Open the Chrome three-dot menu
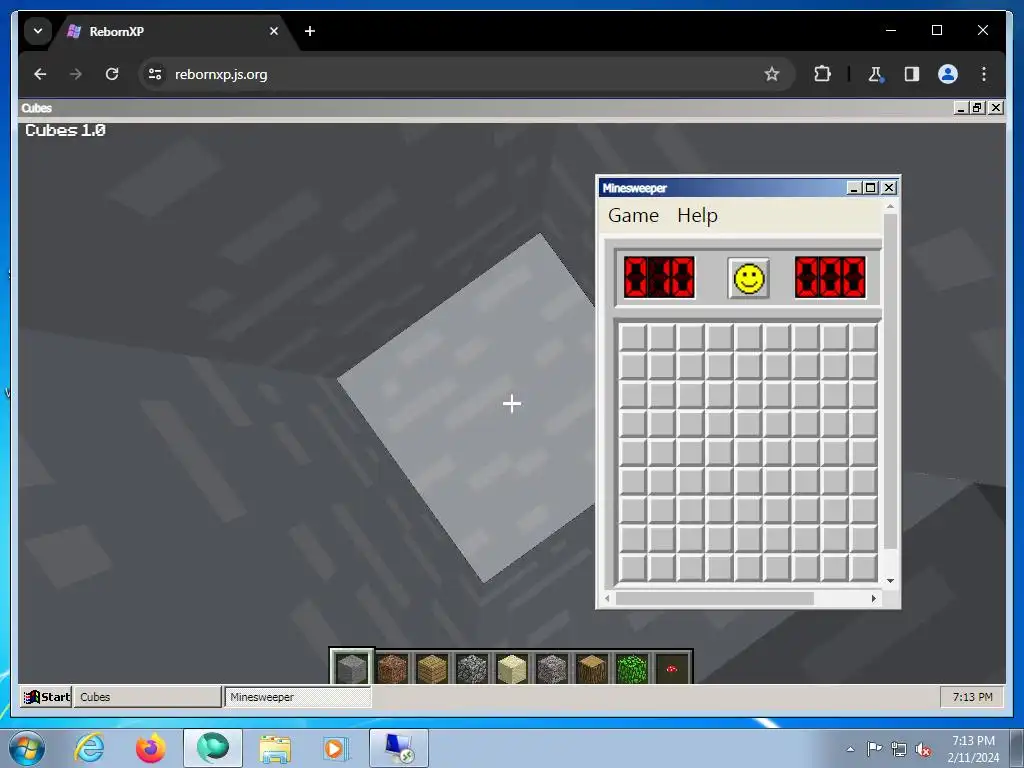 pyautogui.click(x=984, y=74)
